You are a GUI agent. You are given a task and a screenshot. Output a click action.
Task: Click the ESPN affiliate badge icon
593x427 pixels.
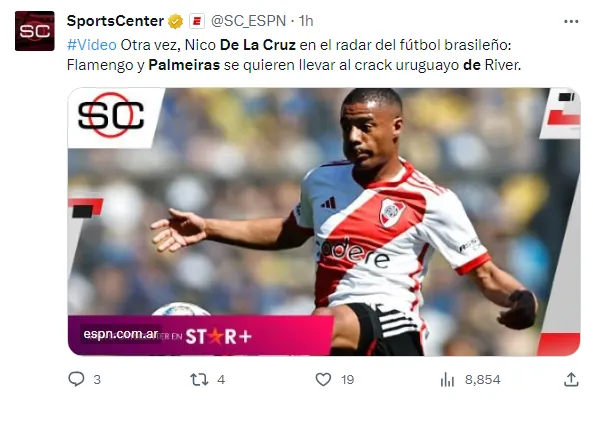pos(197,21)
